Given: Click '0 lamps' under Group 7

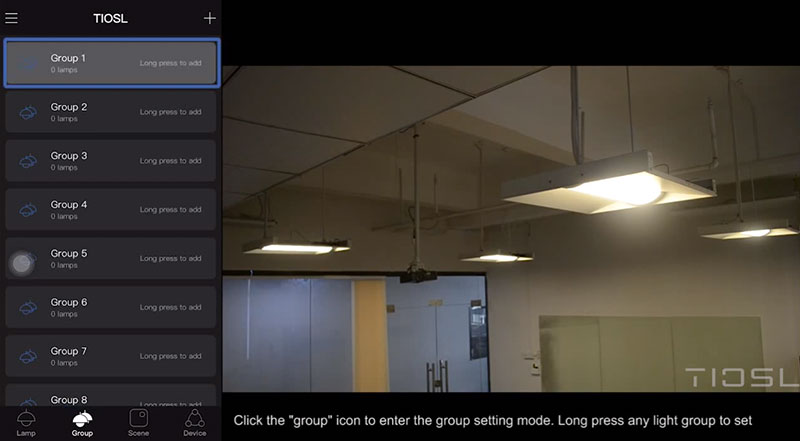Looking at the screenshot, I should point(64,363).
